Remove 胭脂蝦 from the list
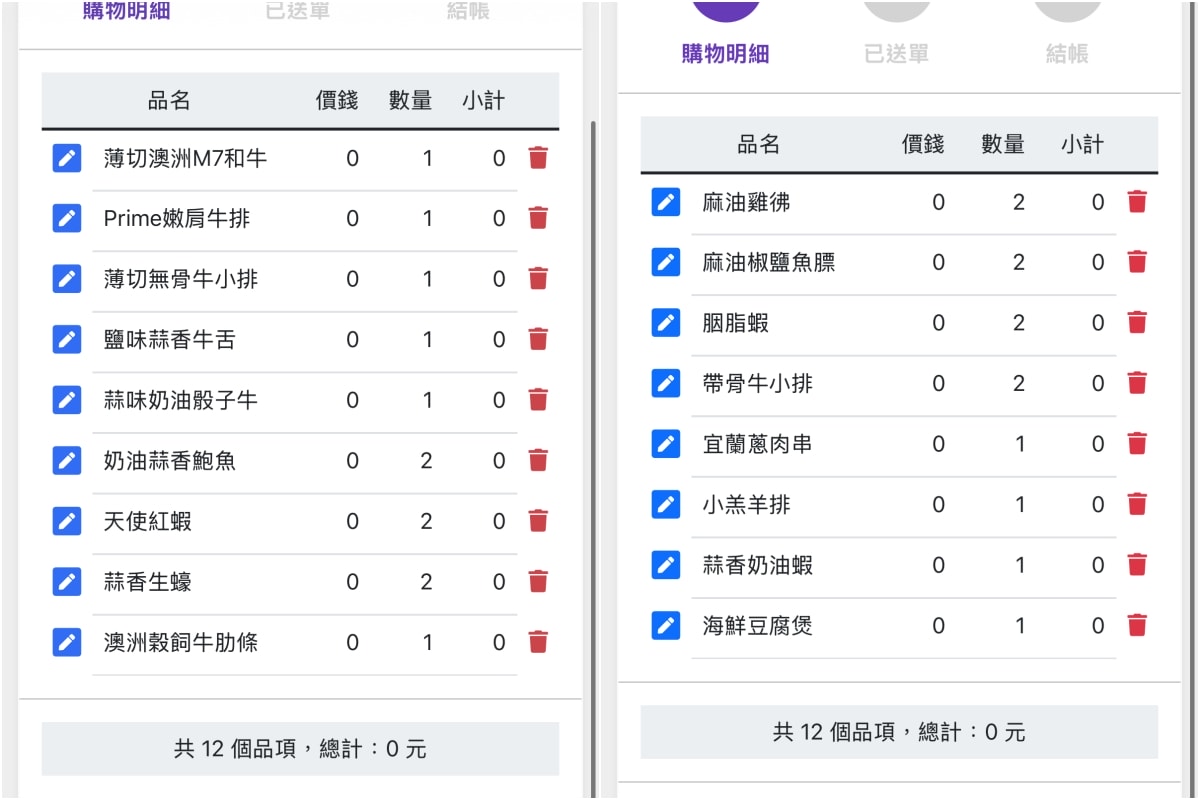Image resolution: width=1200 pixels, height=800 pixels. [1137, 322]
